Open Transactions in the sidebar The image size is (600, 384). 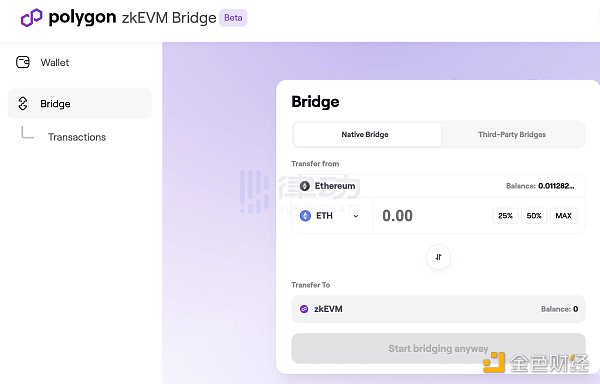tap(77, 137)
